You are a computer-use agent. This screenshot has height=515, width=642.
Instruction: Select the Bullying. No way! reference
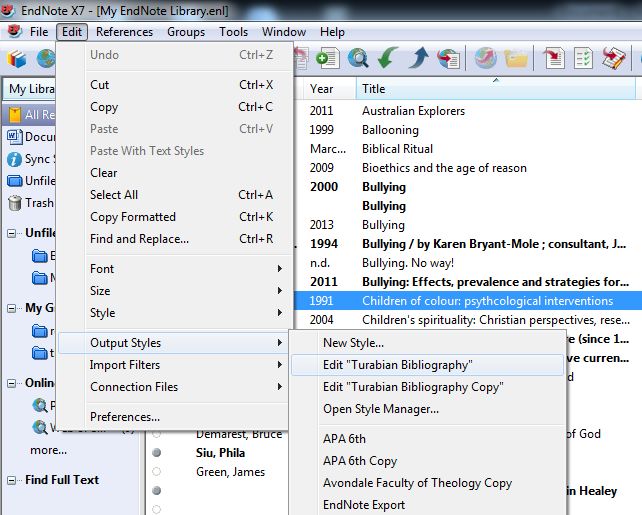(x=468, y=263)
